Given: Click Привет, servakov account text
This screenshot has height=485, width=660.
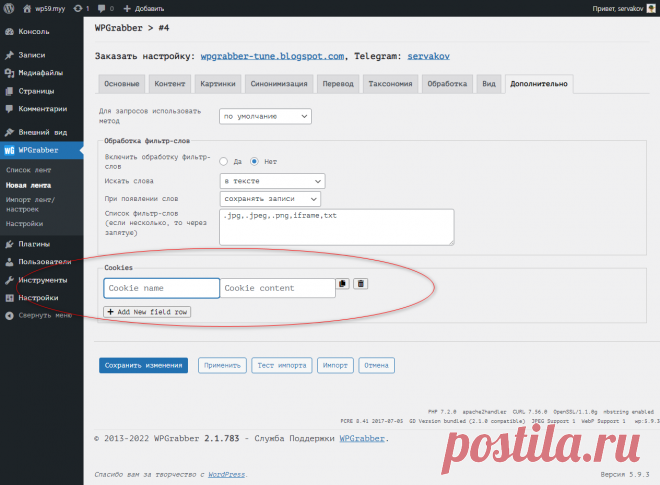Looking at the screenshot, I should point(618,8).
